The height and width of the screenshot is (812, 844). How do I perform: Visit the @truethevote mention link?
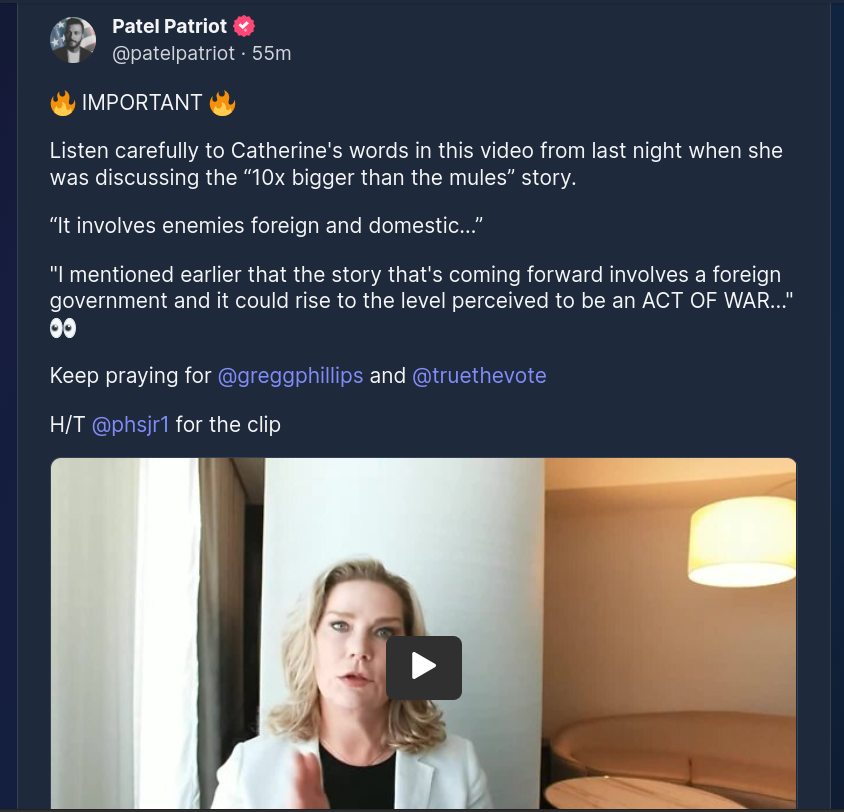pos(479,376)
